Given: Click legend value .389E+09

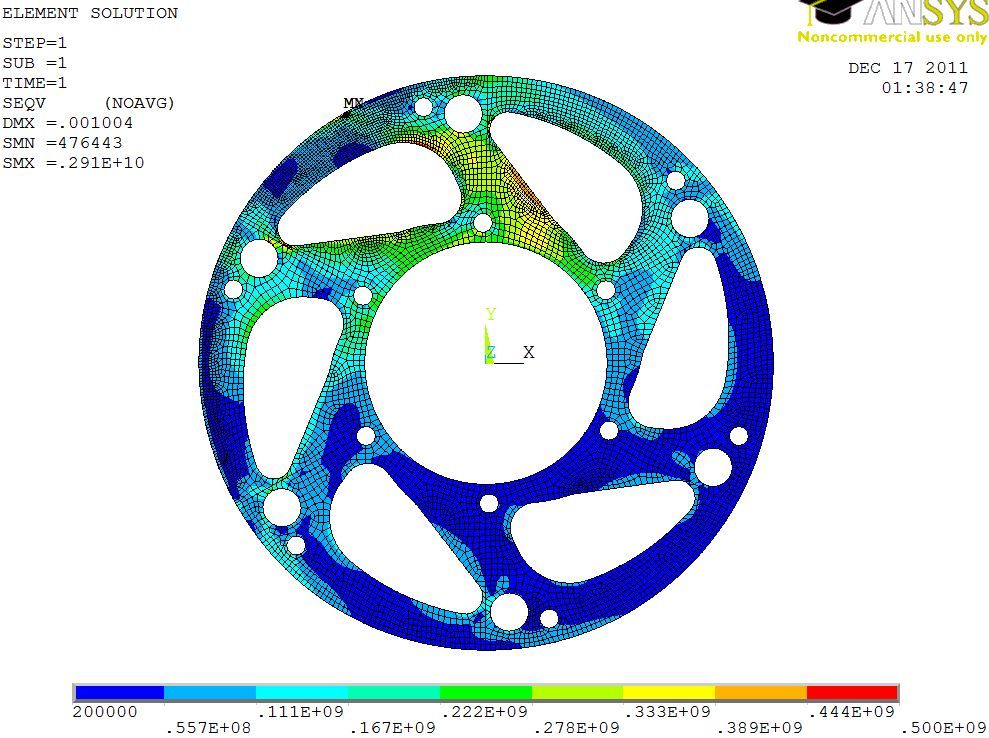Looking at the screenshot, I should coord(760,728).
